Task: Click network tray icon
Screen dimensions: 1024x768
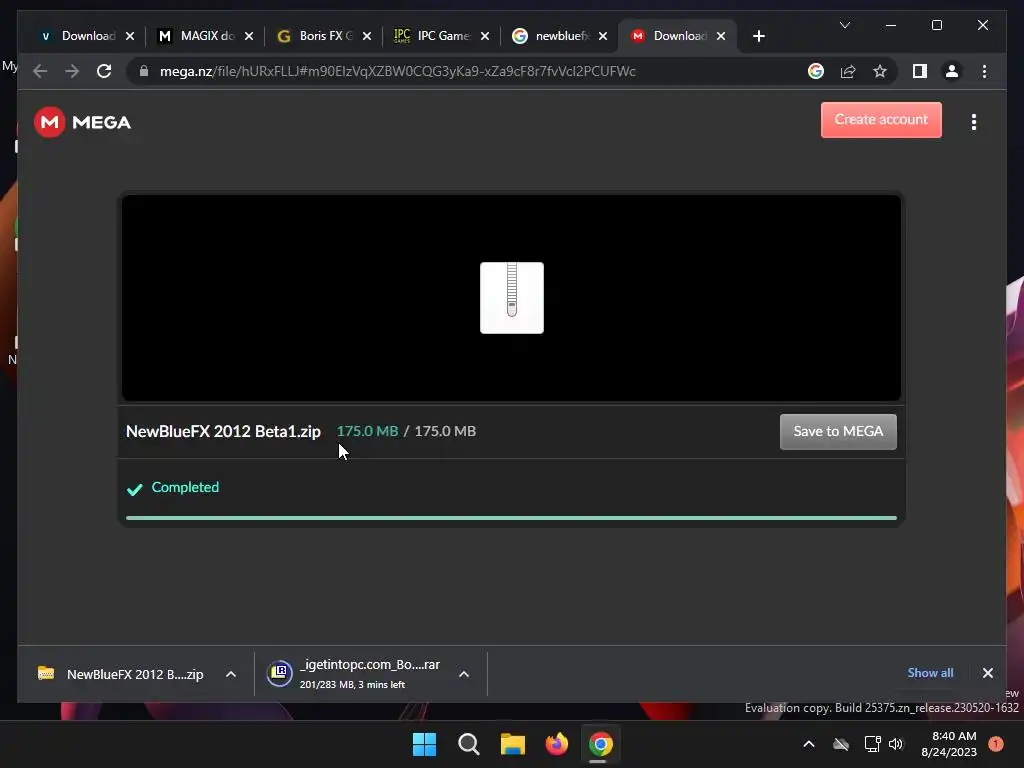Action: point(872,744)
